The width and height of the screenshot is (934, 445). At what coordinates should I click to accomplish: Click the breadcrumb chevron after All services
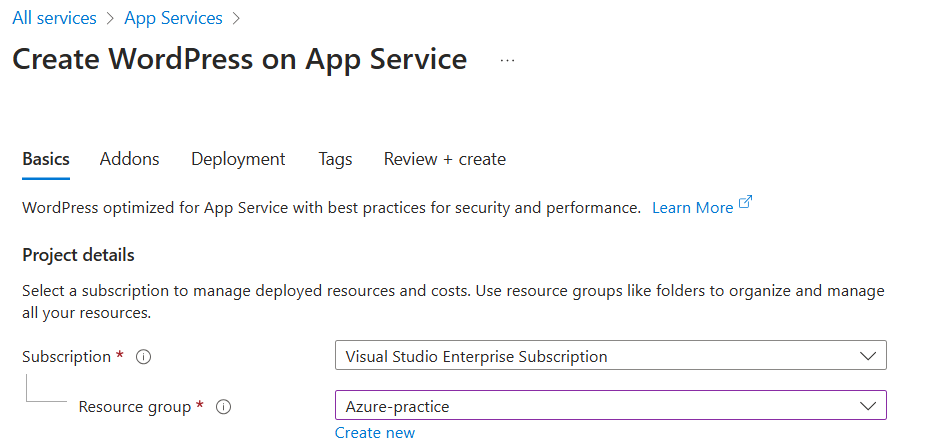[x=110, y=19]
